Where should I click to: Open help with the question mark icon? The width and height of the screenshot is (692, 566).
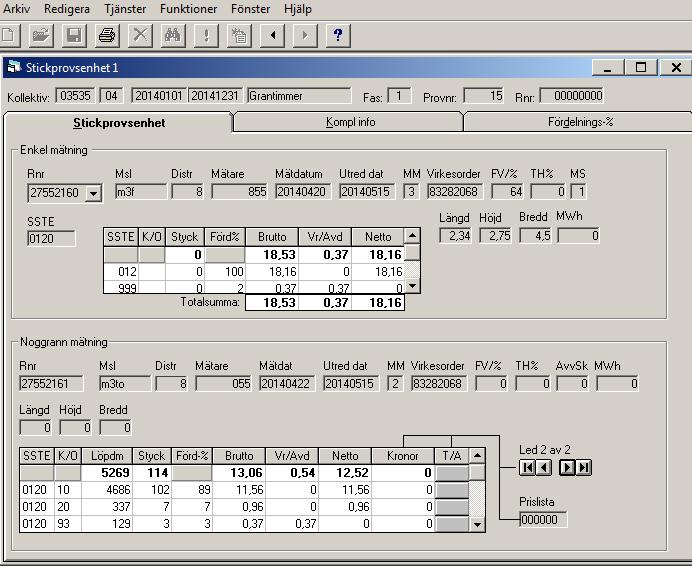338,35
